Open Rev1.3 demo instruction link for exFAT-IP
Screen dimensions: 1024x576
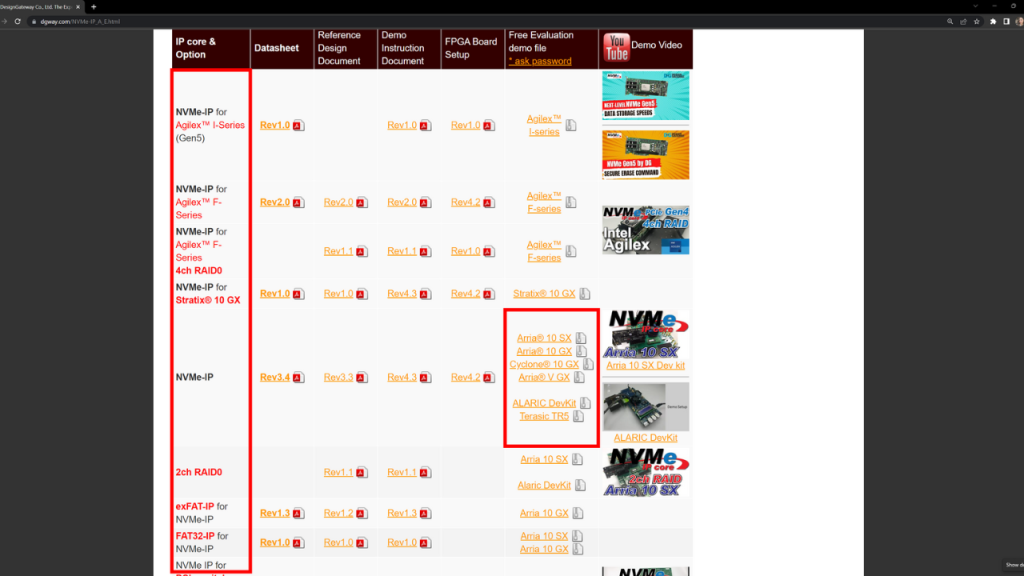(402, 513)
